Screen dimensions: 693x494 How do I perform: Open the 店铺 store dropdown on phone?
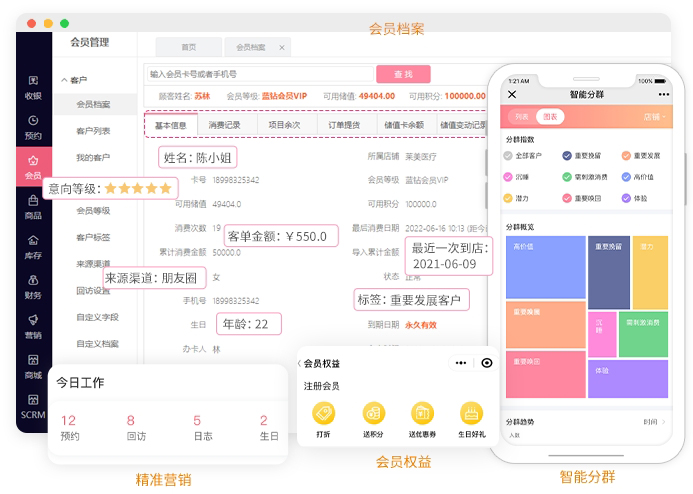(655, 117)
